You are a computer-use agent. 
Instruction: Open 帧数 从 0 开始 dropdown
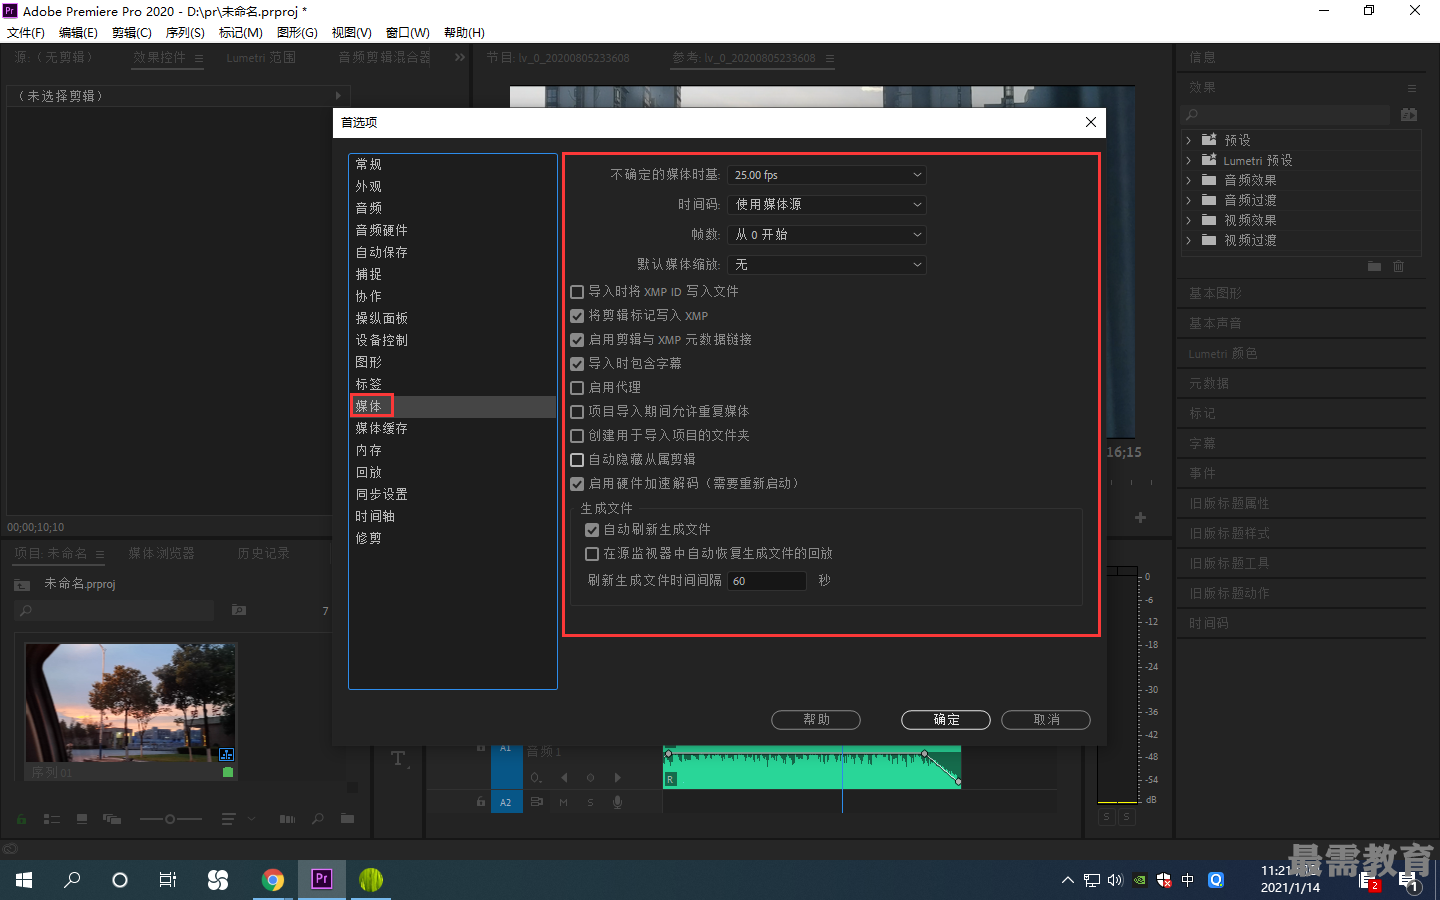(827, 235)
